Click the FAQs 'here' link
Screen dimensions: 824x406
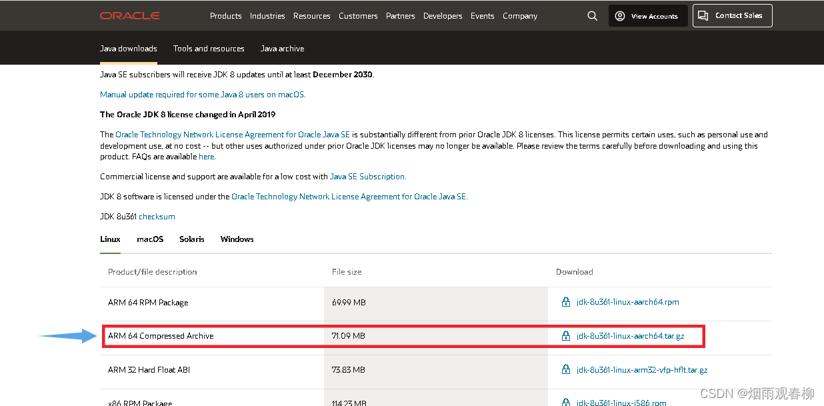click(x=206, y=157)
